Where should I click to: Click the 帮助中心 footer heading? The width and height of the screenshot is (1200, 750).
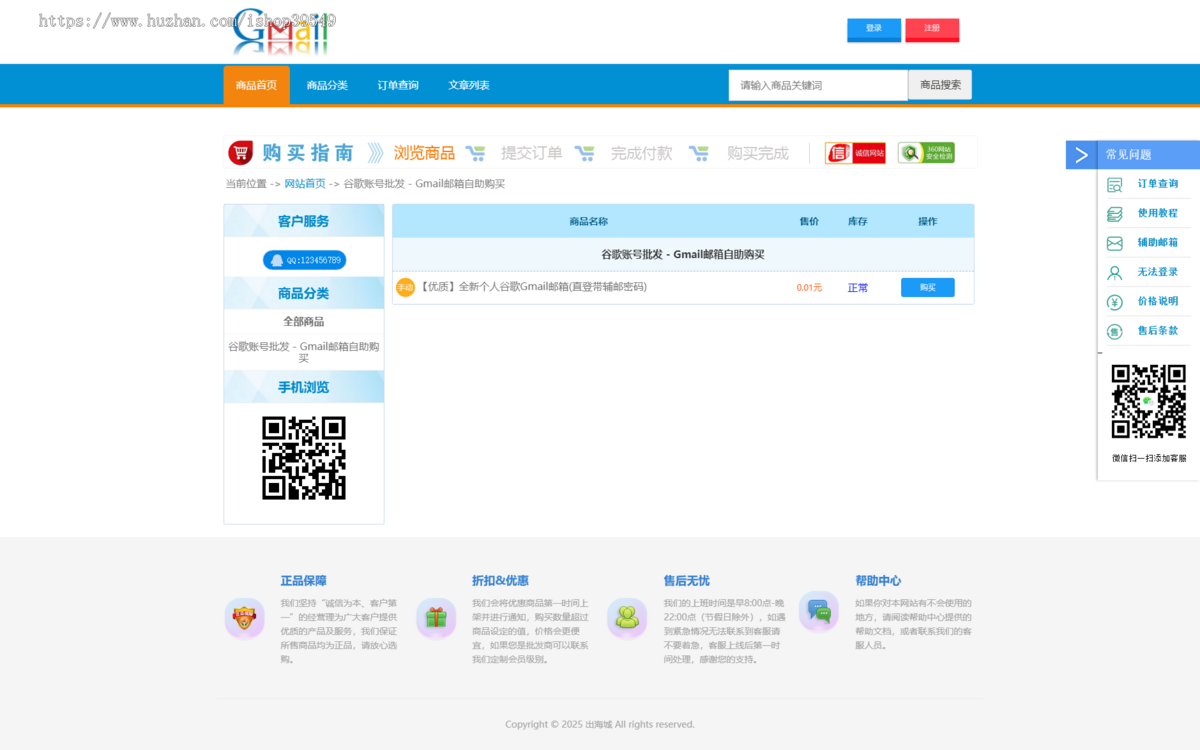click(878, 581)
